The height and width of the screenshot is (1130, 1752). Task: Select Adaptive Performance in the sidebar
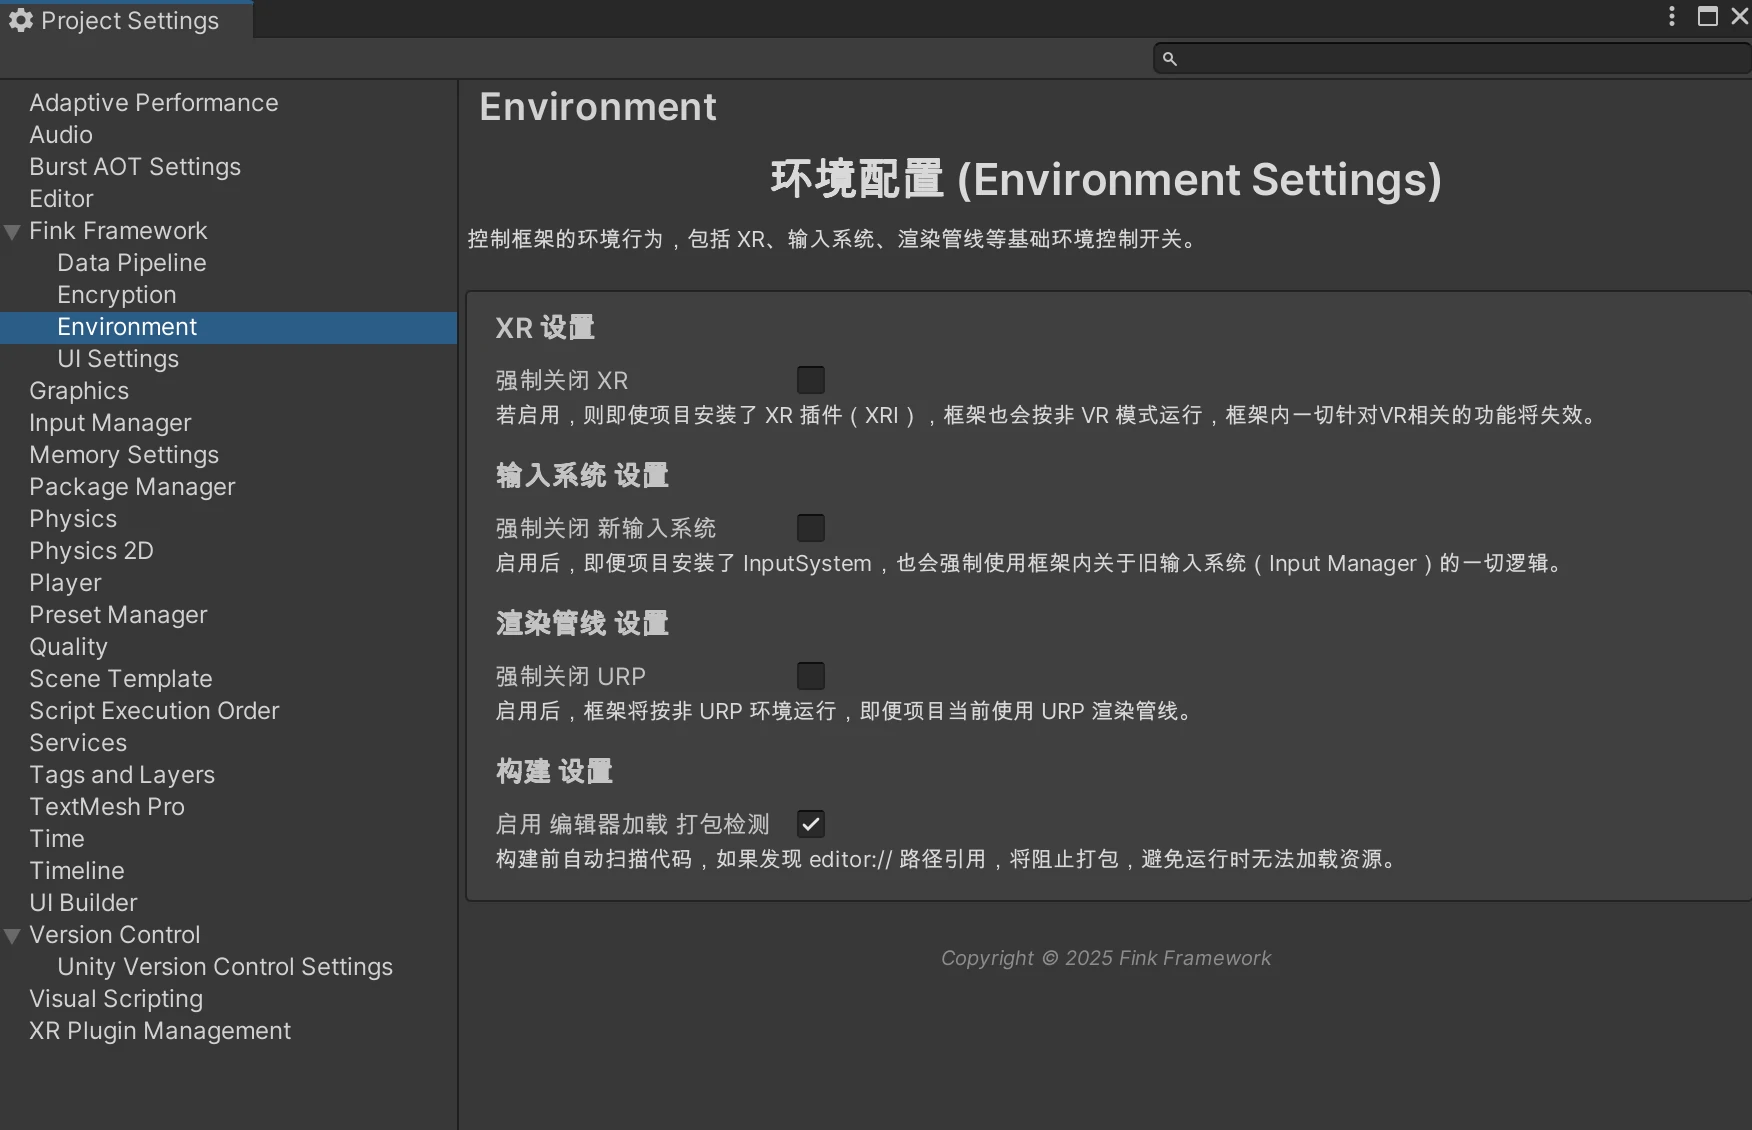click(154, 103)
